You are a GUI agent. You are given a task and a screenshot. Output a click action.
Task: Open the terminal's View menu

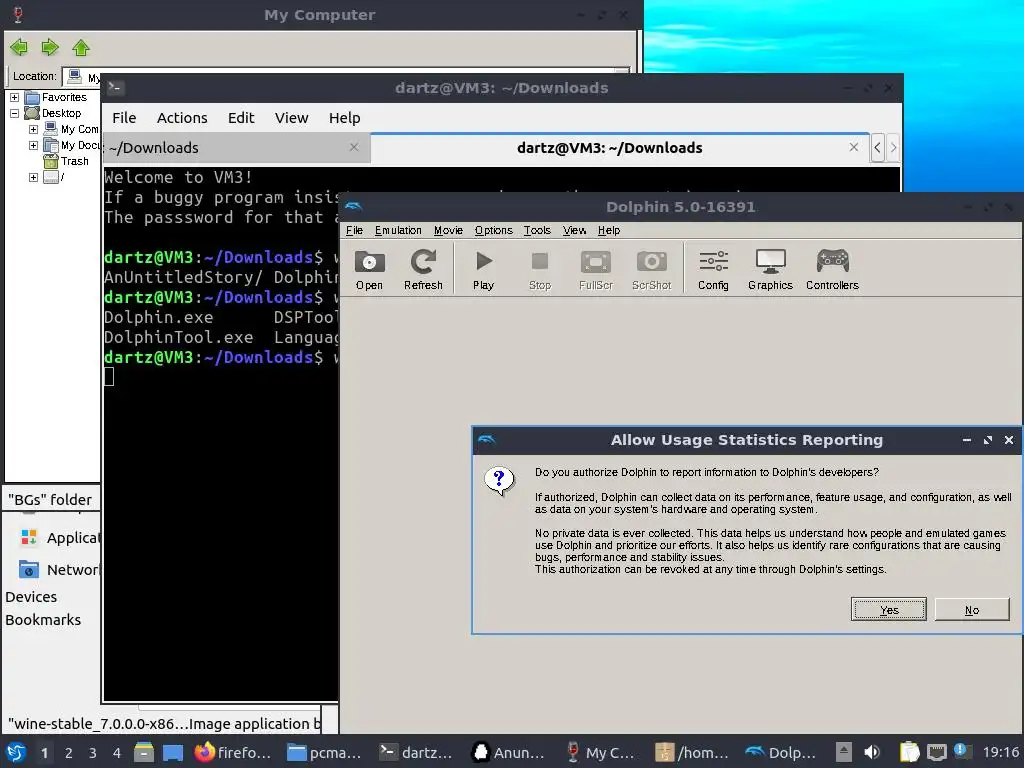coord(291,118)
